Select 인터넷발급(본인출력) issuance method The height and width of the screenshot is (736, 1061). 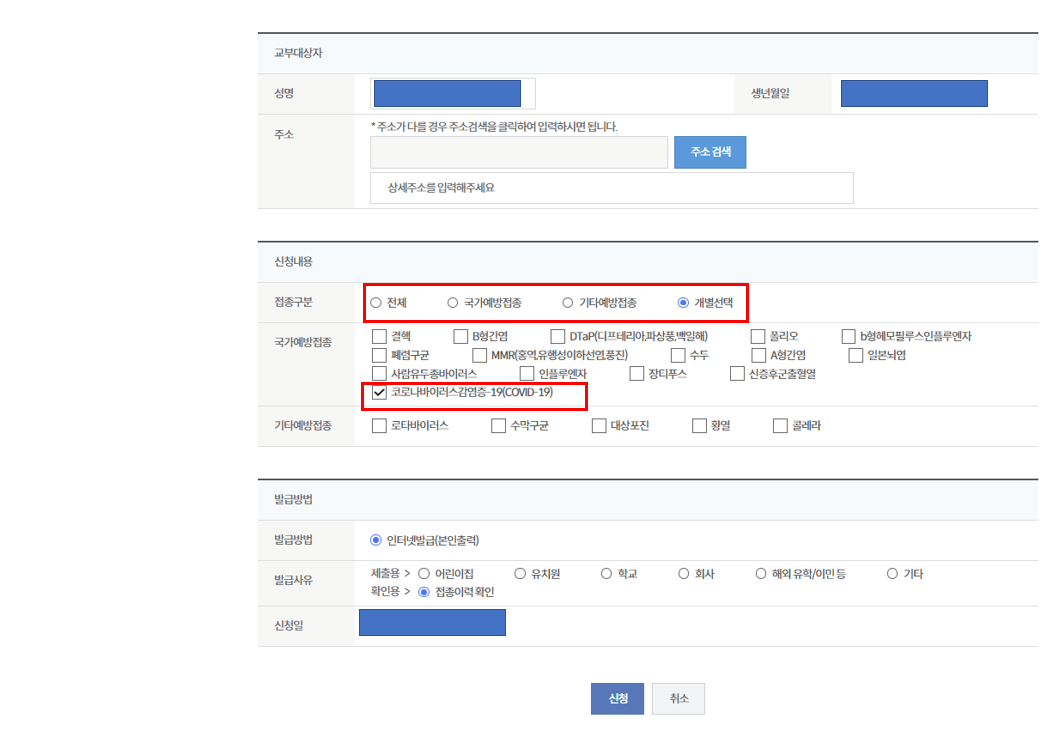(376, 540)
